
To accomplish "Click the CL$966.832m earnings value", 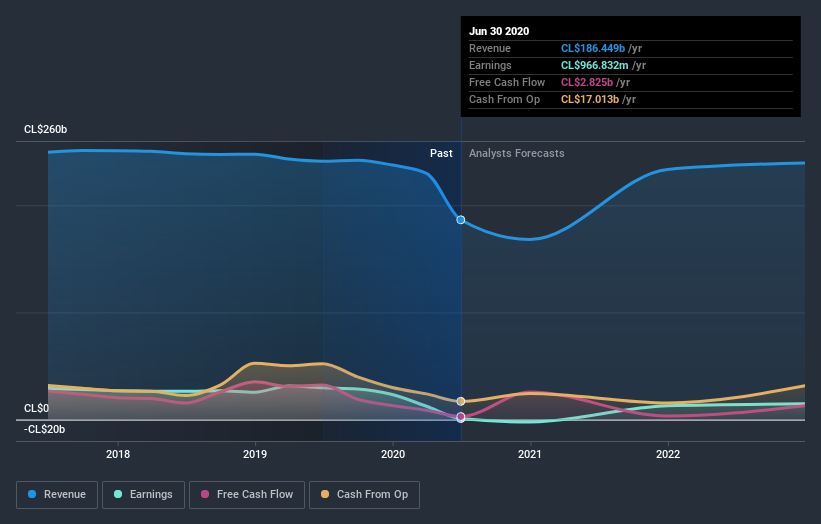I will pos(594,65).
